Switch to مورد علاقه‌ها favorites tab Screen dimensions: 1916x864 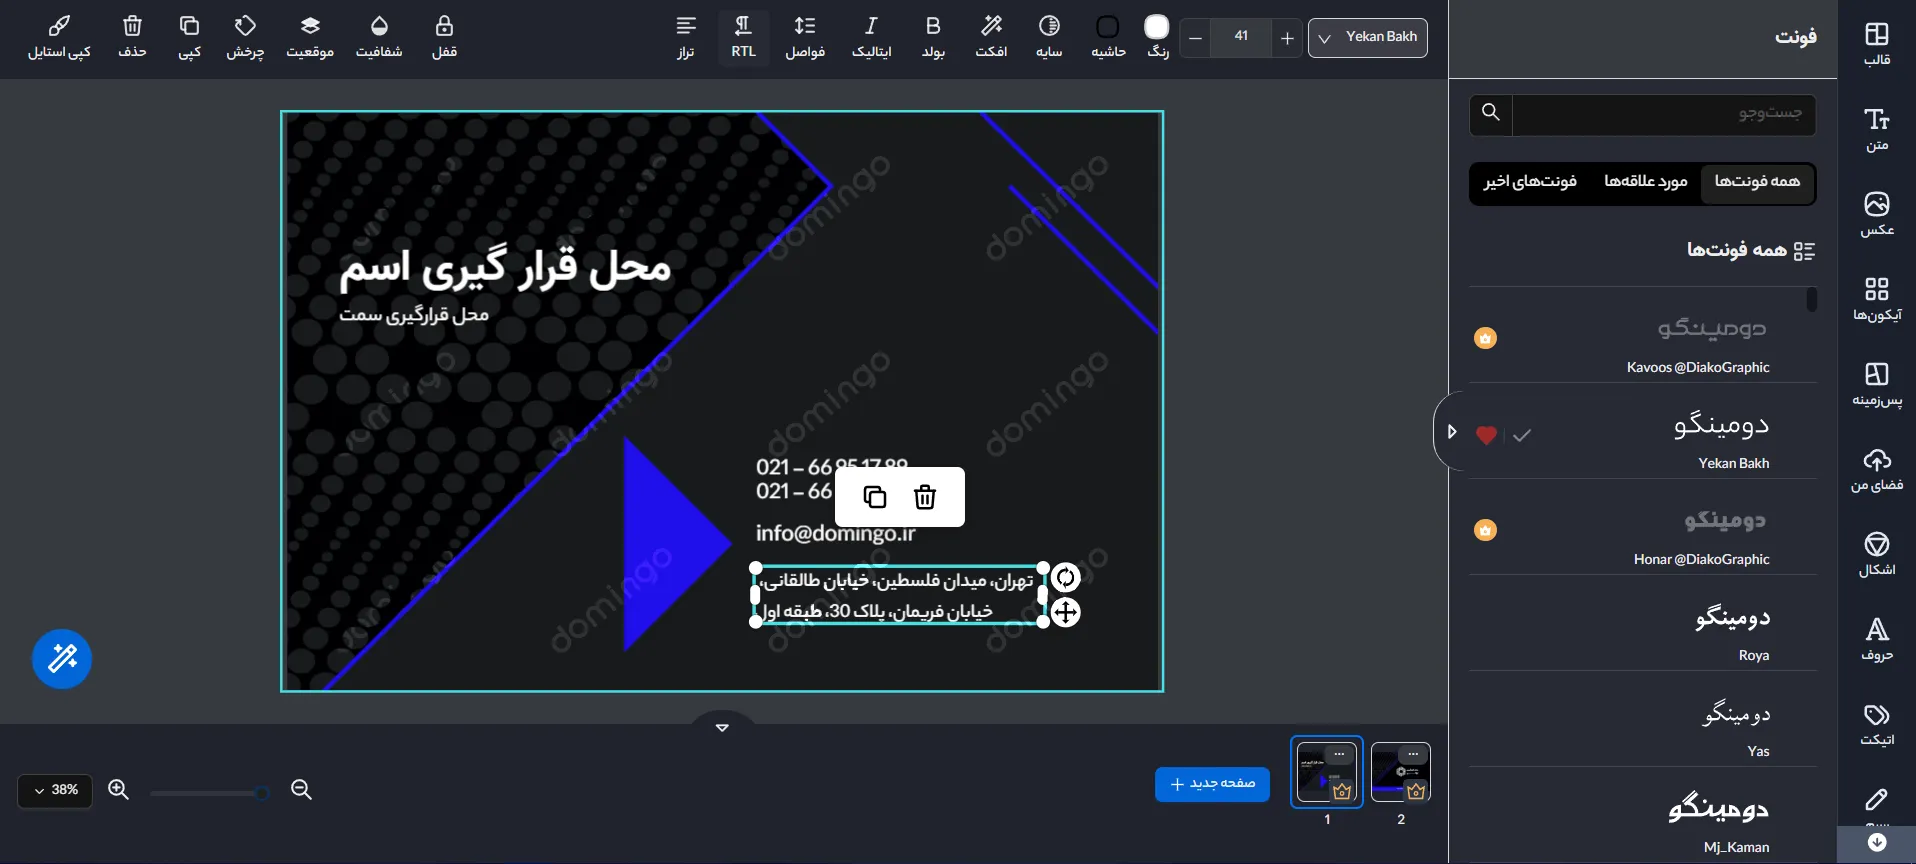coord(1645,182)
